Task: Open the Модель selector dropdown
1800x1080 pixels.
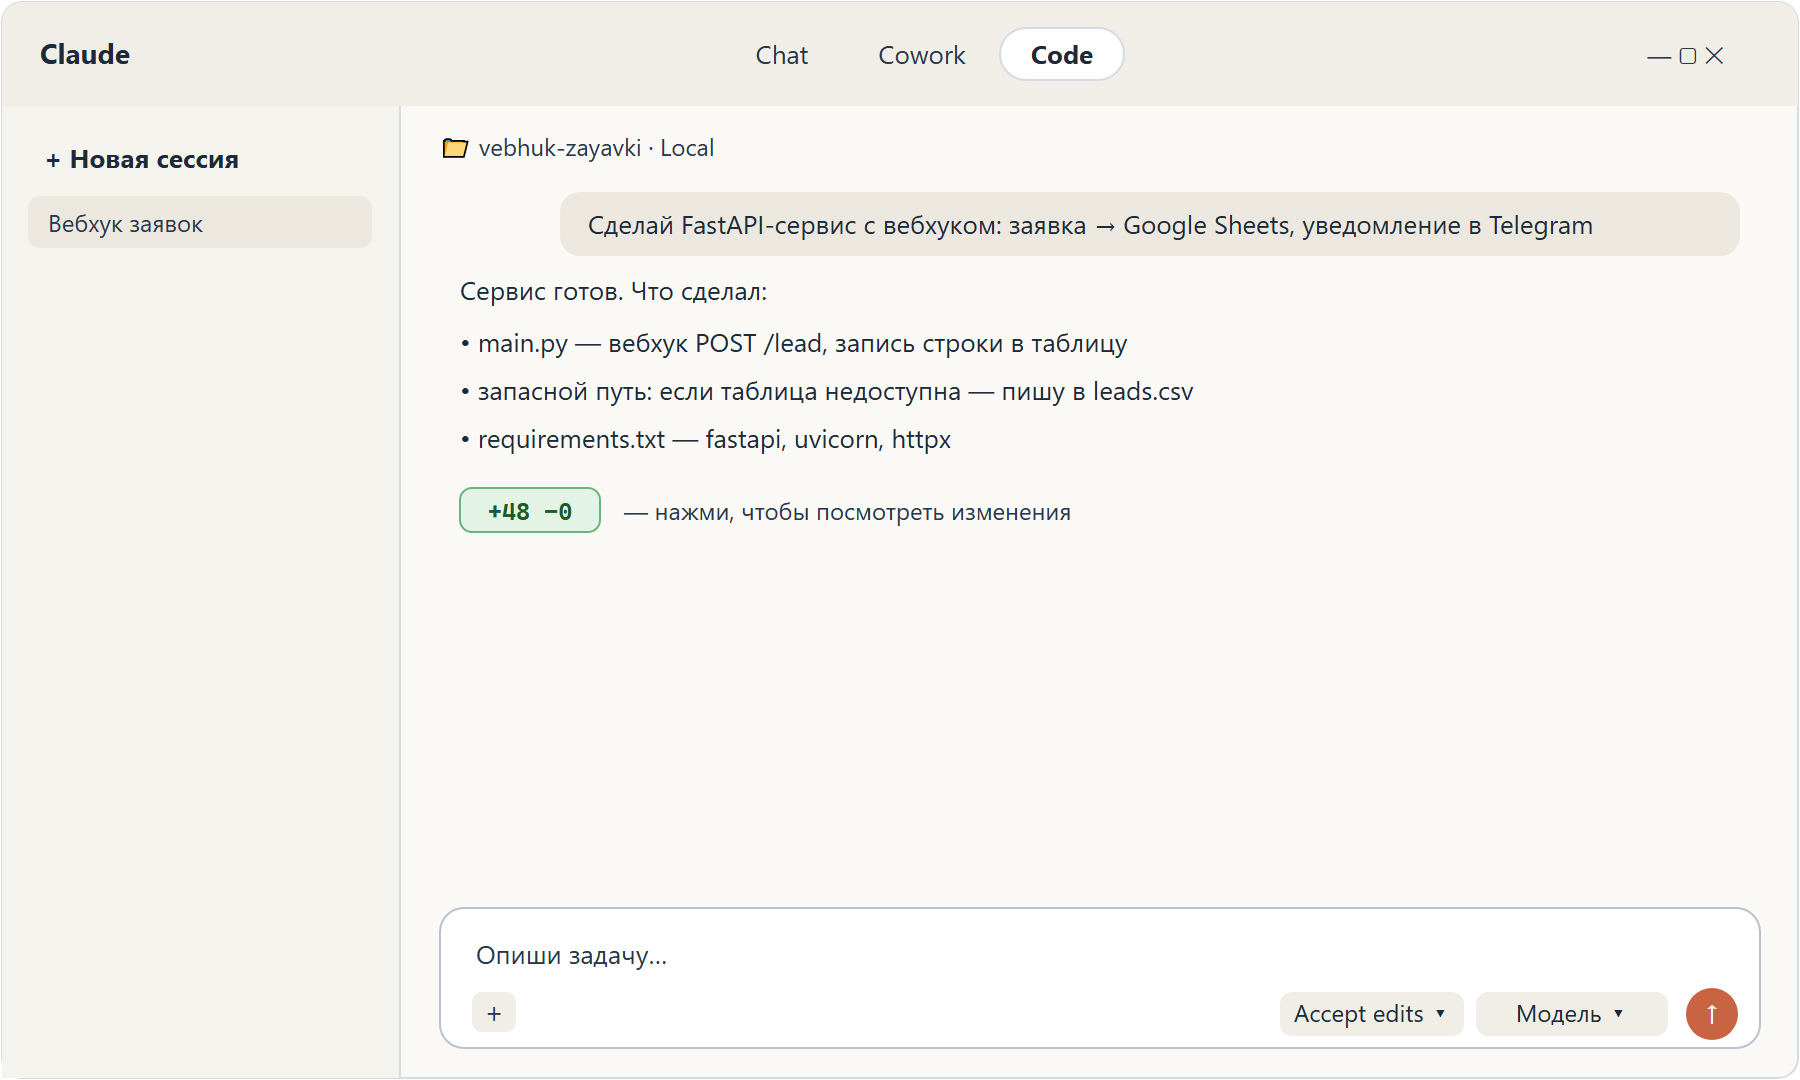Action: [x=1571, y=1014]
